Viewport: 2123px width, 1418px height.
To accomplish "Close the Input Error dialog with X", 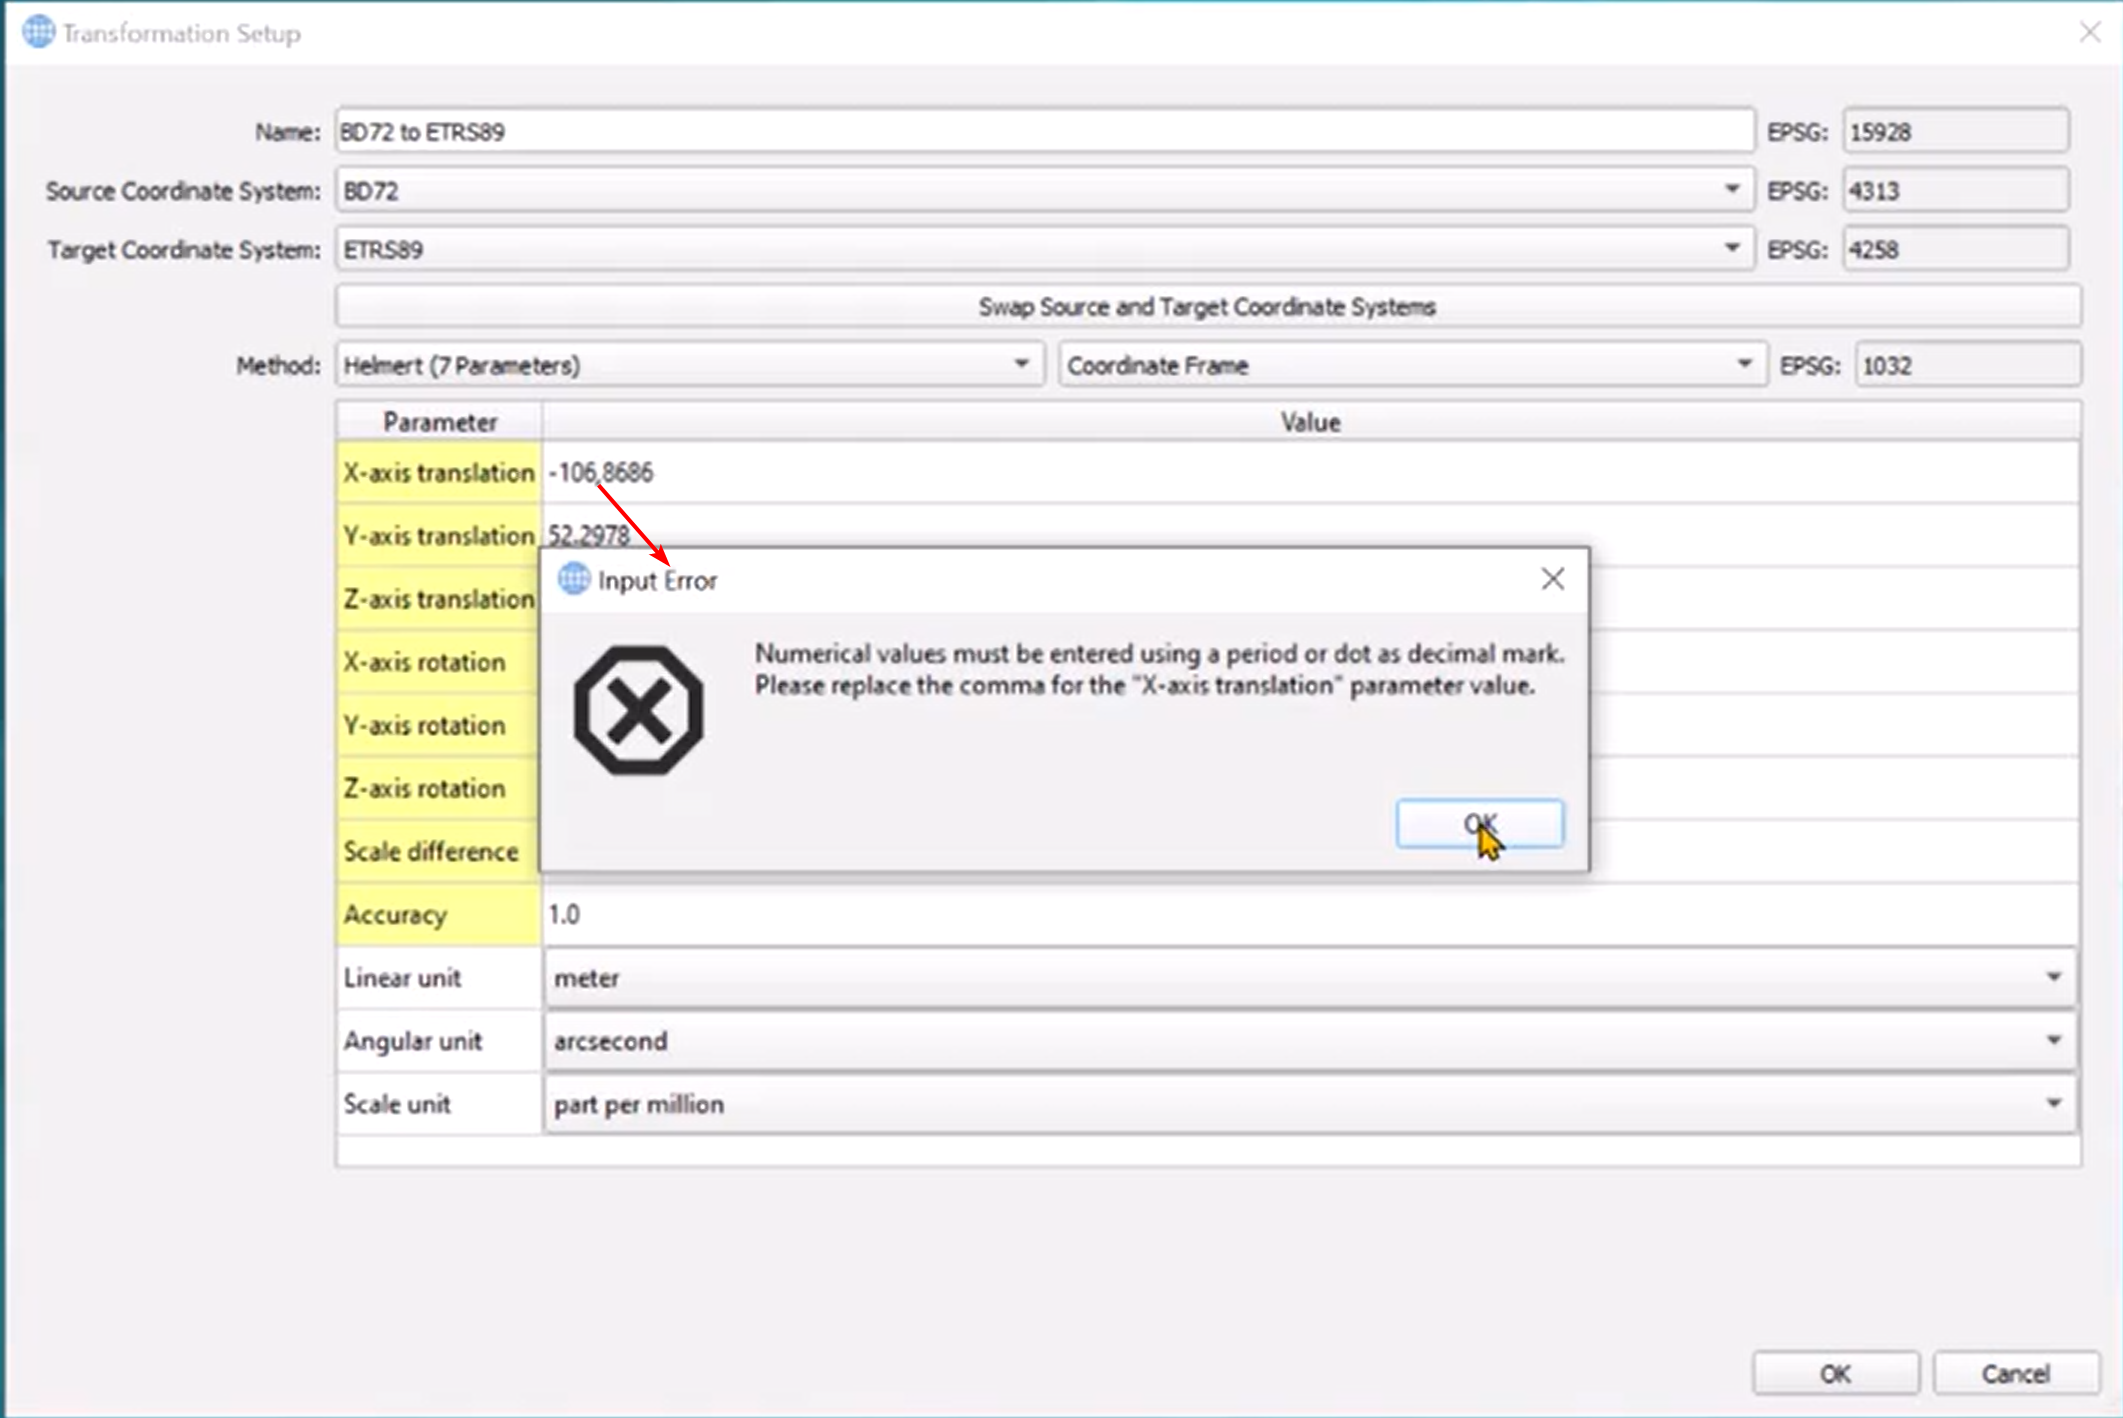I will pos(1552,579).
